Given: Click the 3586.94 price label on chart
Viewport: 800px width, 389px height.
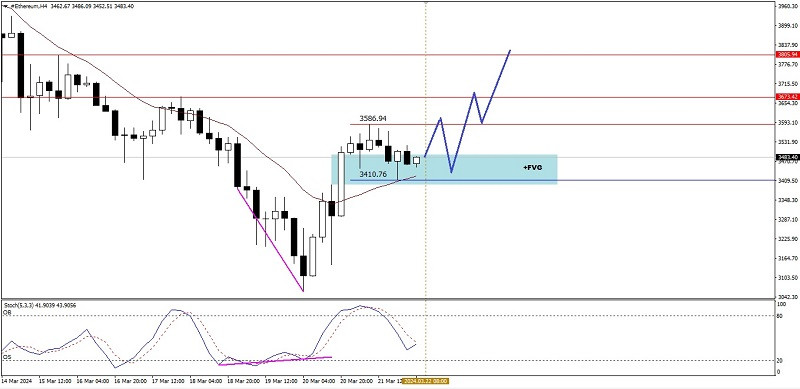Looking at the screenshot, I should point(373,118).
